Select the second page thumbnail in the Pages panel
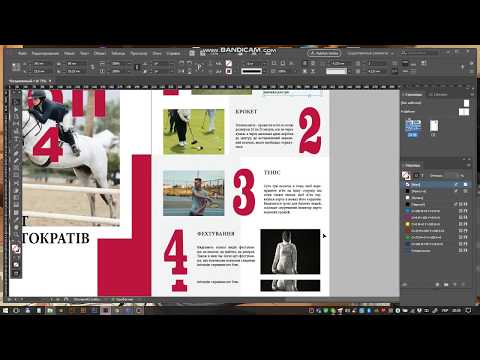 click(x=434, y=126)
